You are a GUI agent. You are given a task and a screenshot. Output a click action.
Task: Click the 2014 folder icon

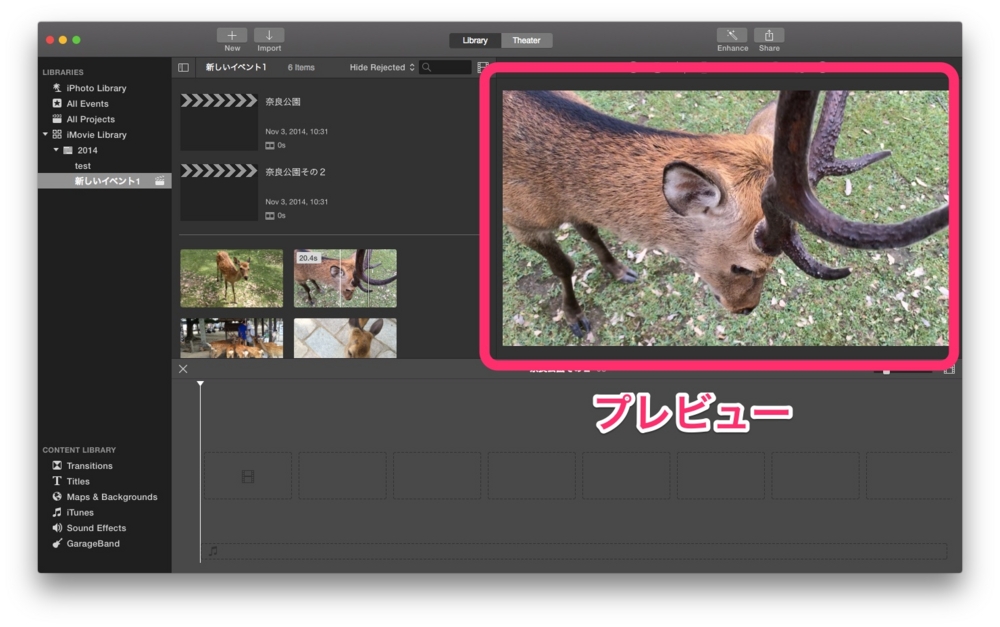tap(68, 150)
